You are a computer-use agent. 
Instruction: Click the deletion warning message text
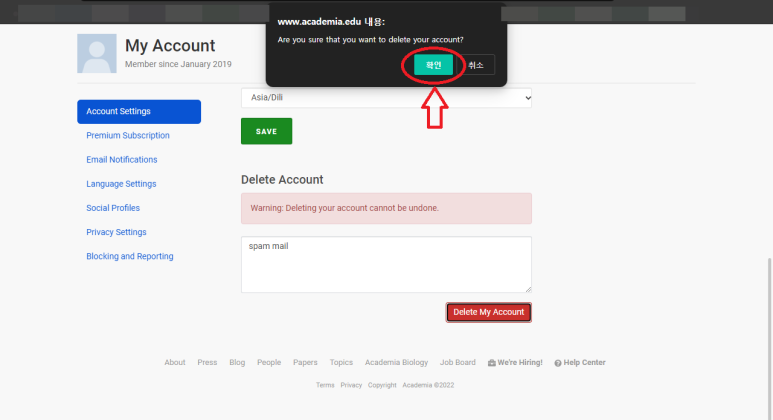coord(345,208)
